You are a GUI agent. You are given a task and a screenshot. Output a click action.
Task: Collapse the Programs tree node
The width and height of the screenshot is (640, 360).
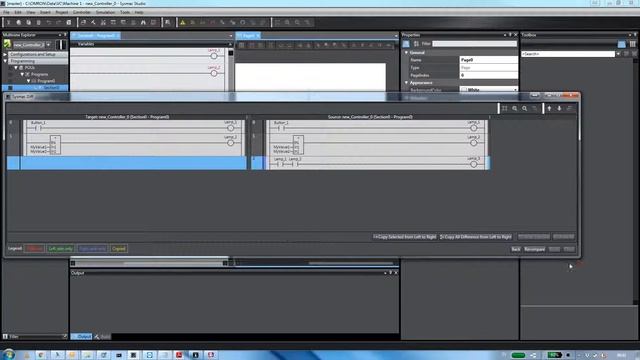coord(22,74)
